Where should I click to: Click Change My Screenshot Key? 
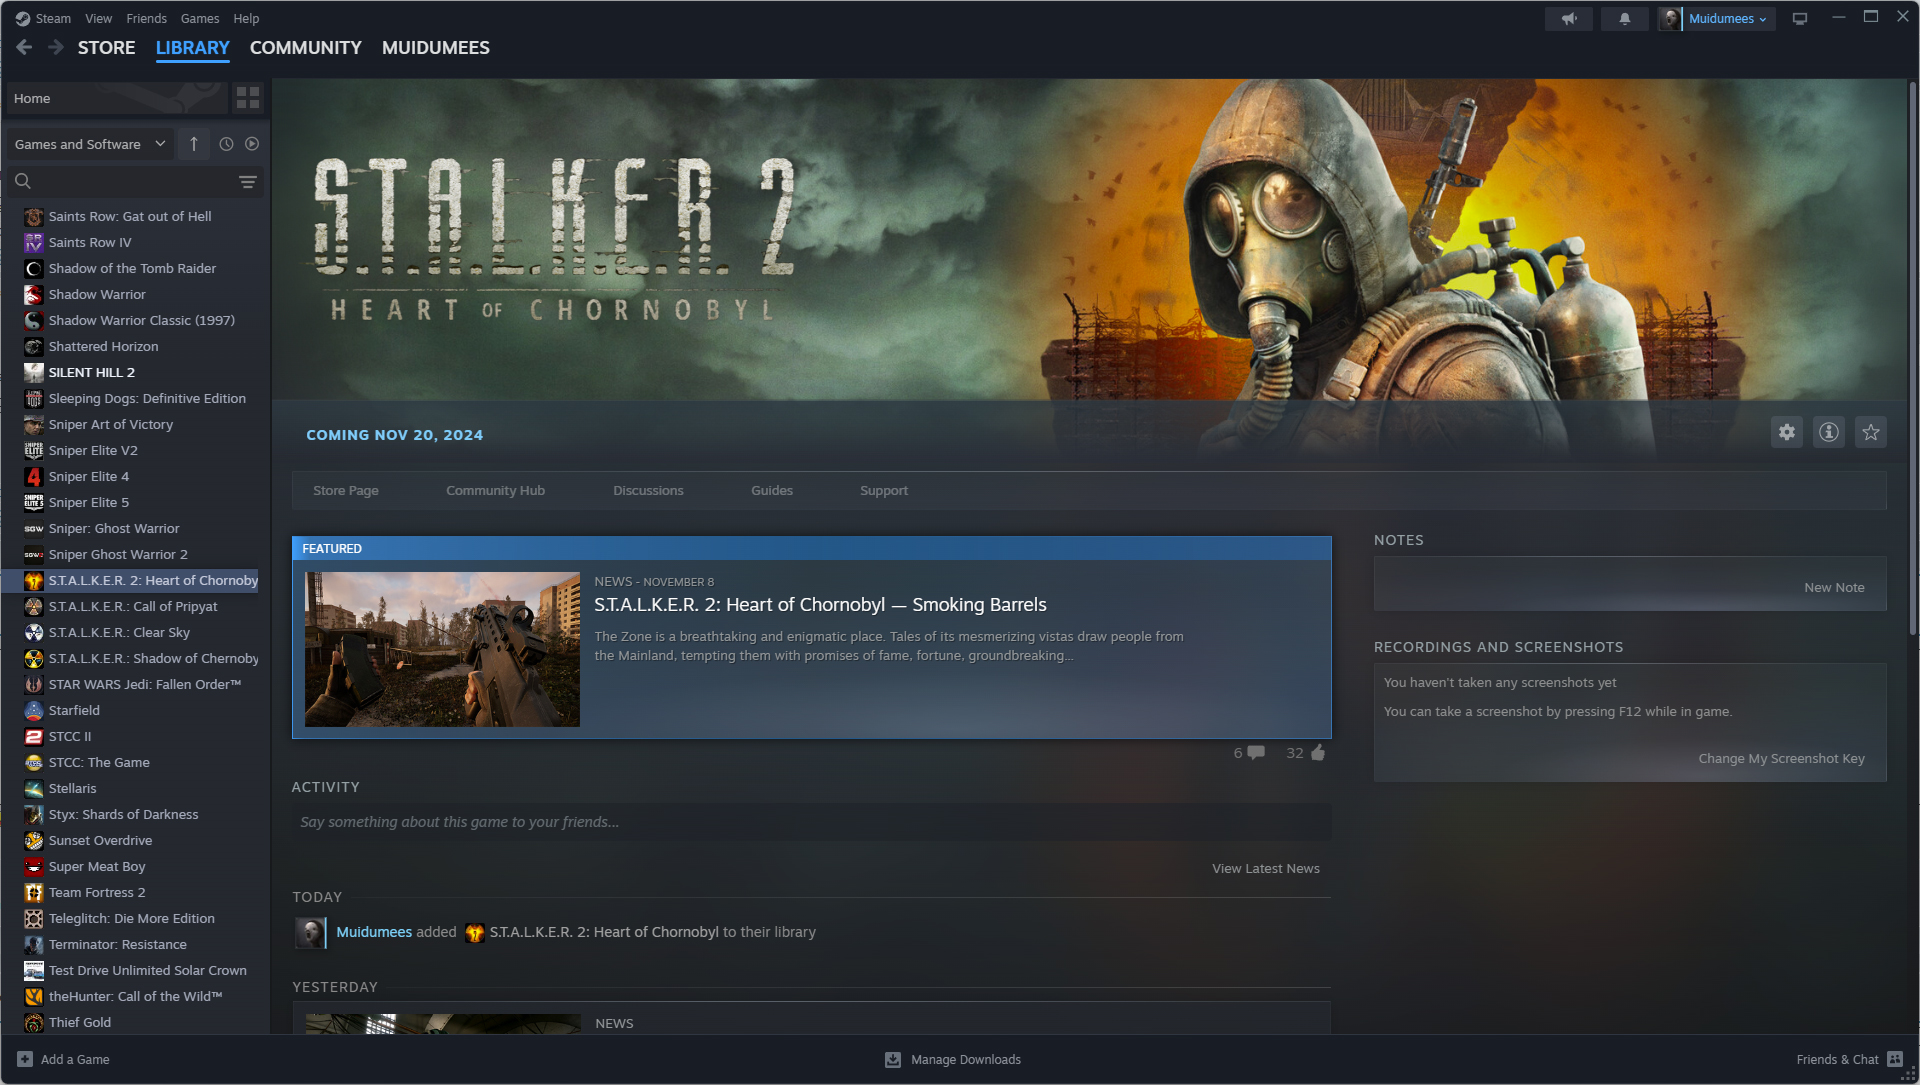[x=1782, y=759]
